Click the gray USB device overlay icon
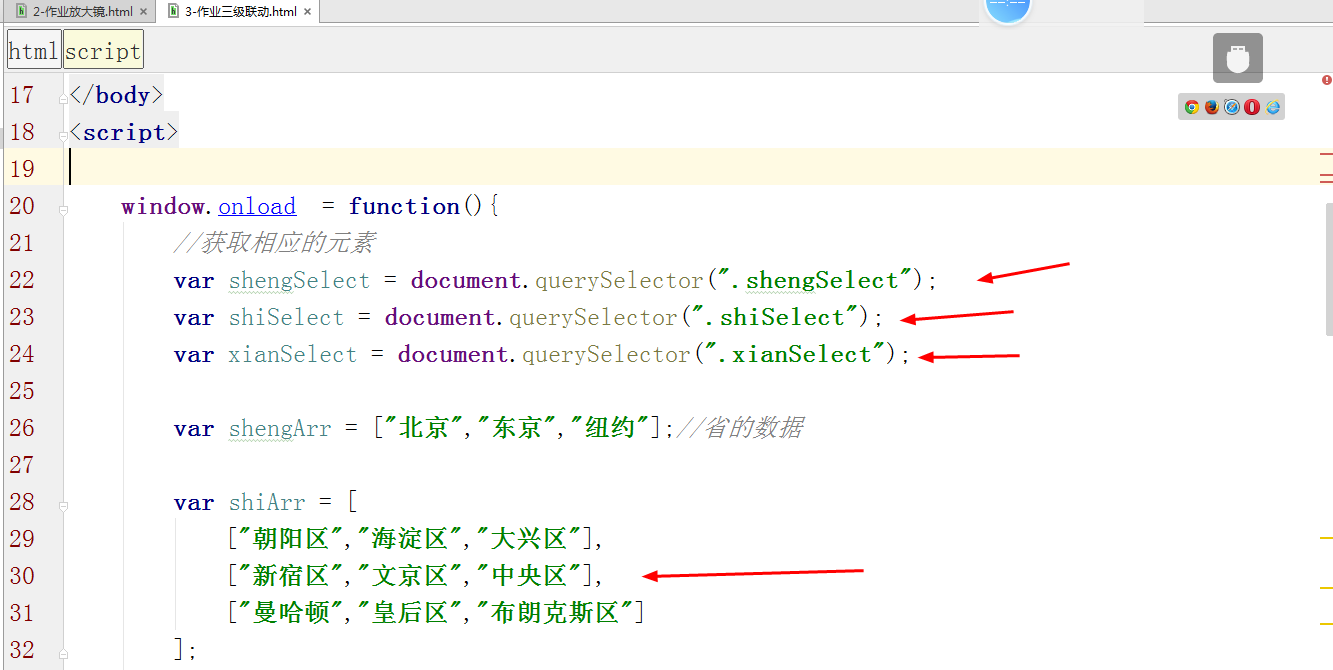Screen dimensions: 1333x670 point(1237,57)
